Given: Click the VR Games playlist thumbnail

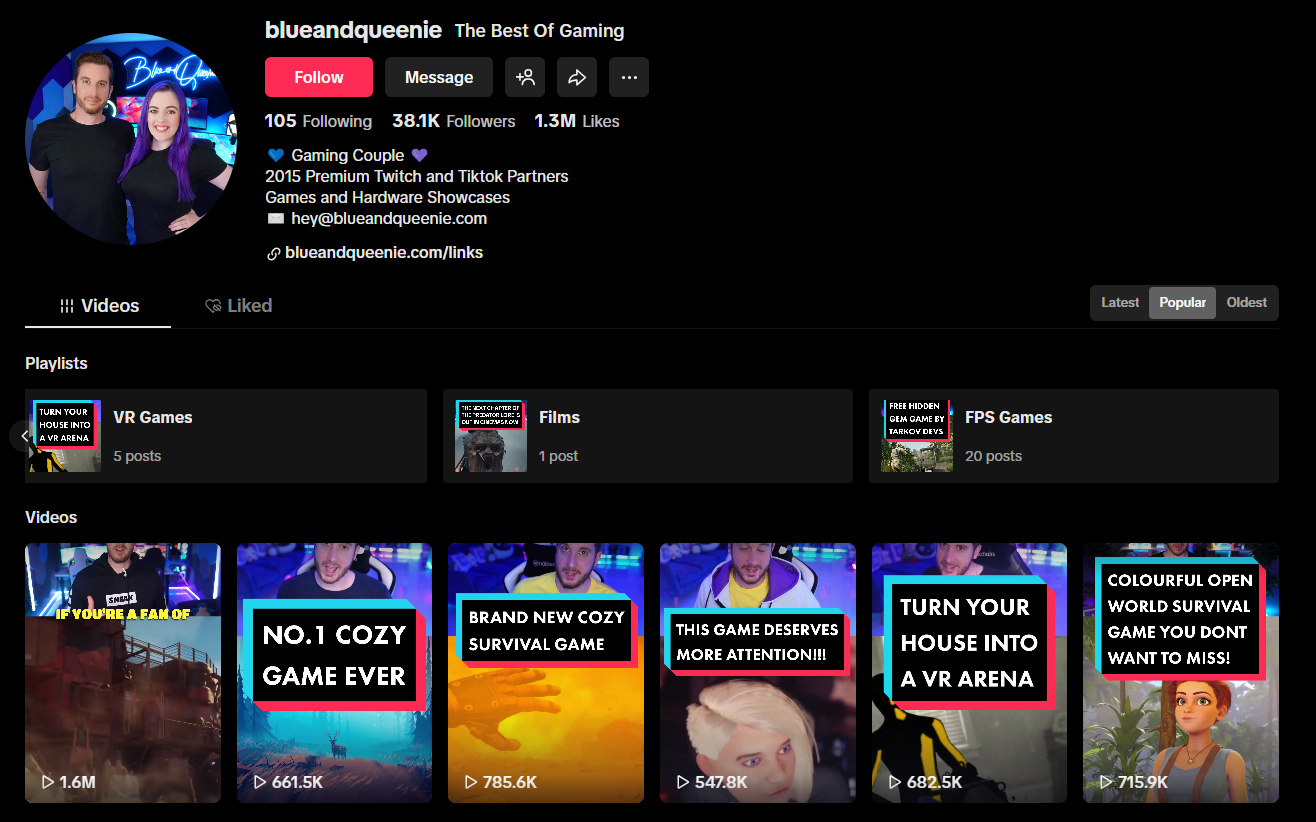Looking at the screenshot, I should (65, 436).
